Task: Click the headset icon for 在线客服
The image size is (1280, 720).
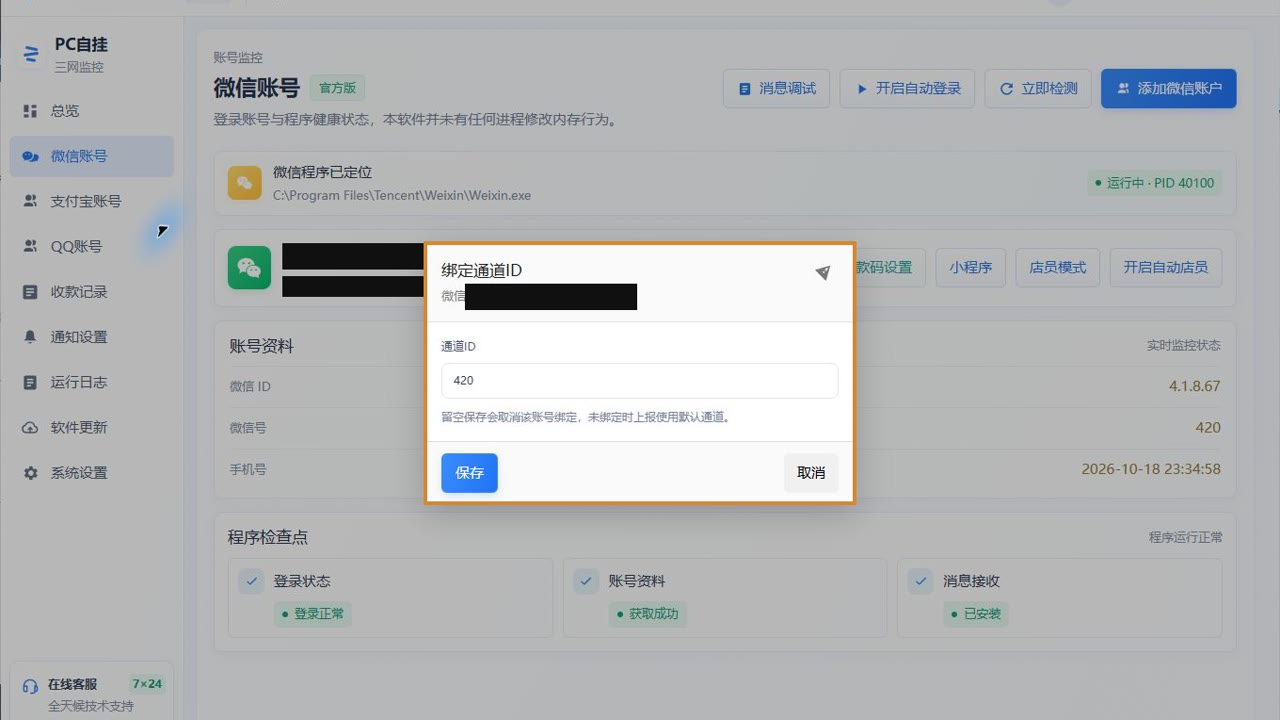Action: point(30,687)
